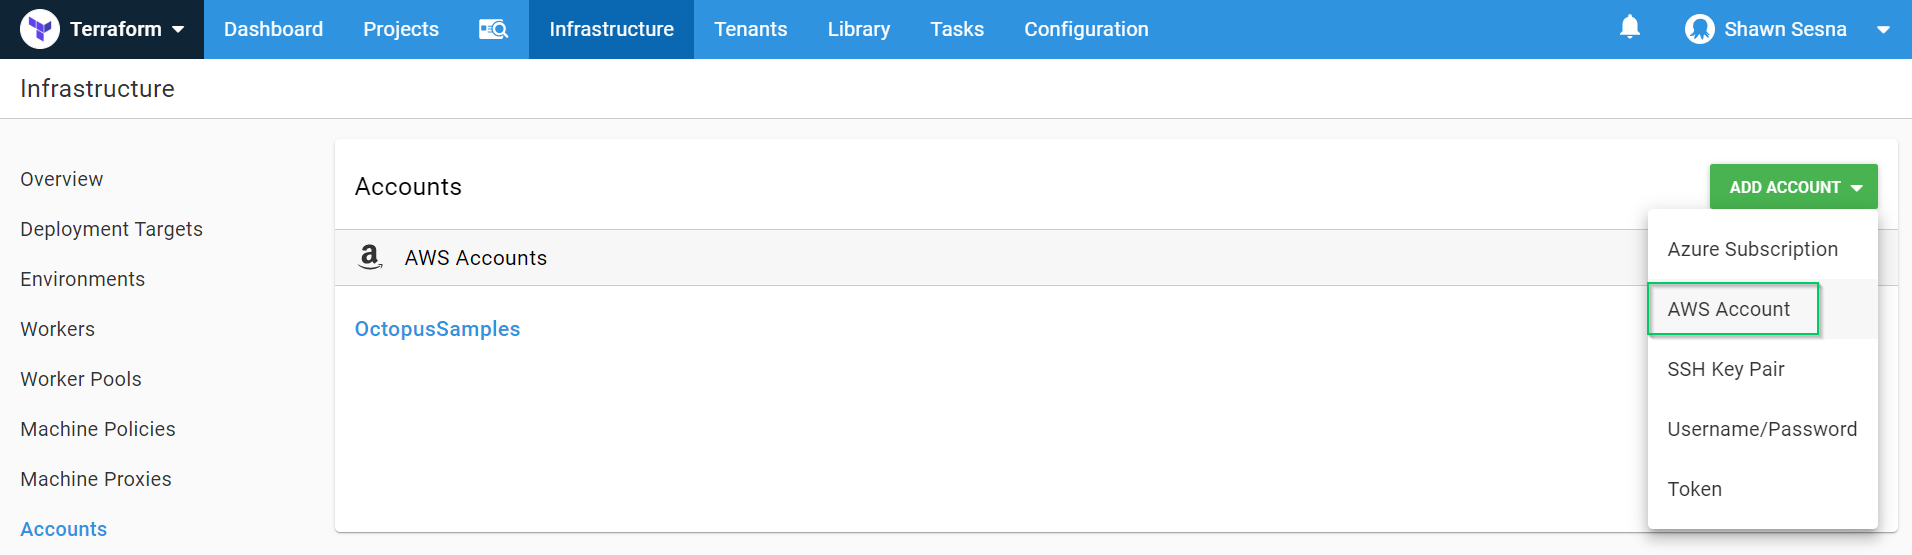
Task: Open the OctopusSamples account link
Action: click(x=437, y=329)
